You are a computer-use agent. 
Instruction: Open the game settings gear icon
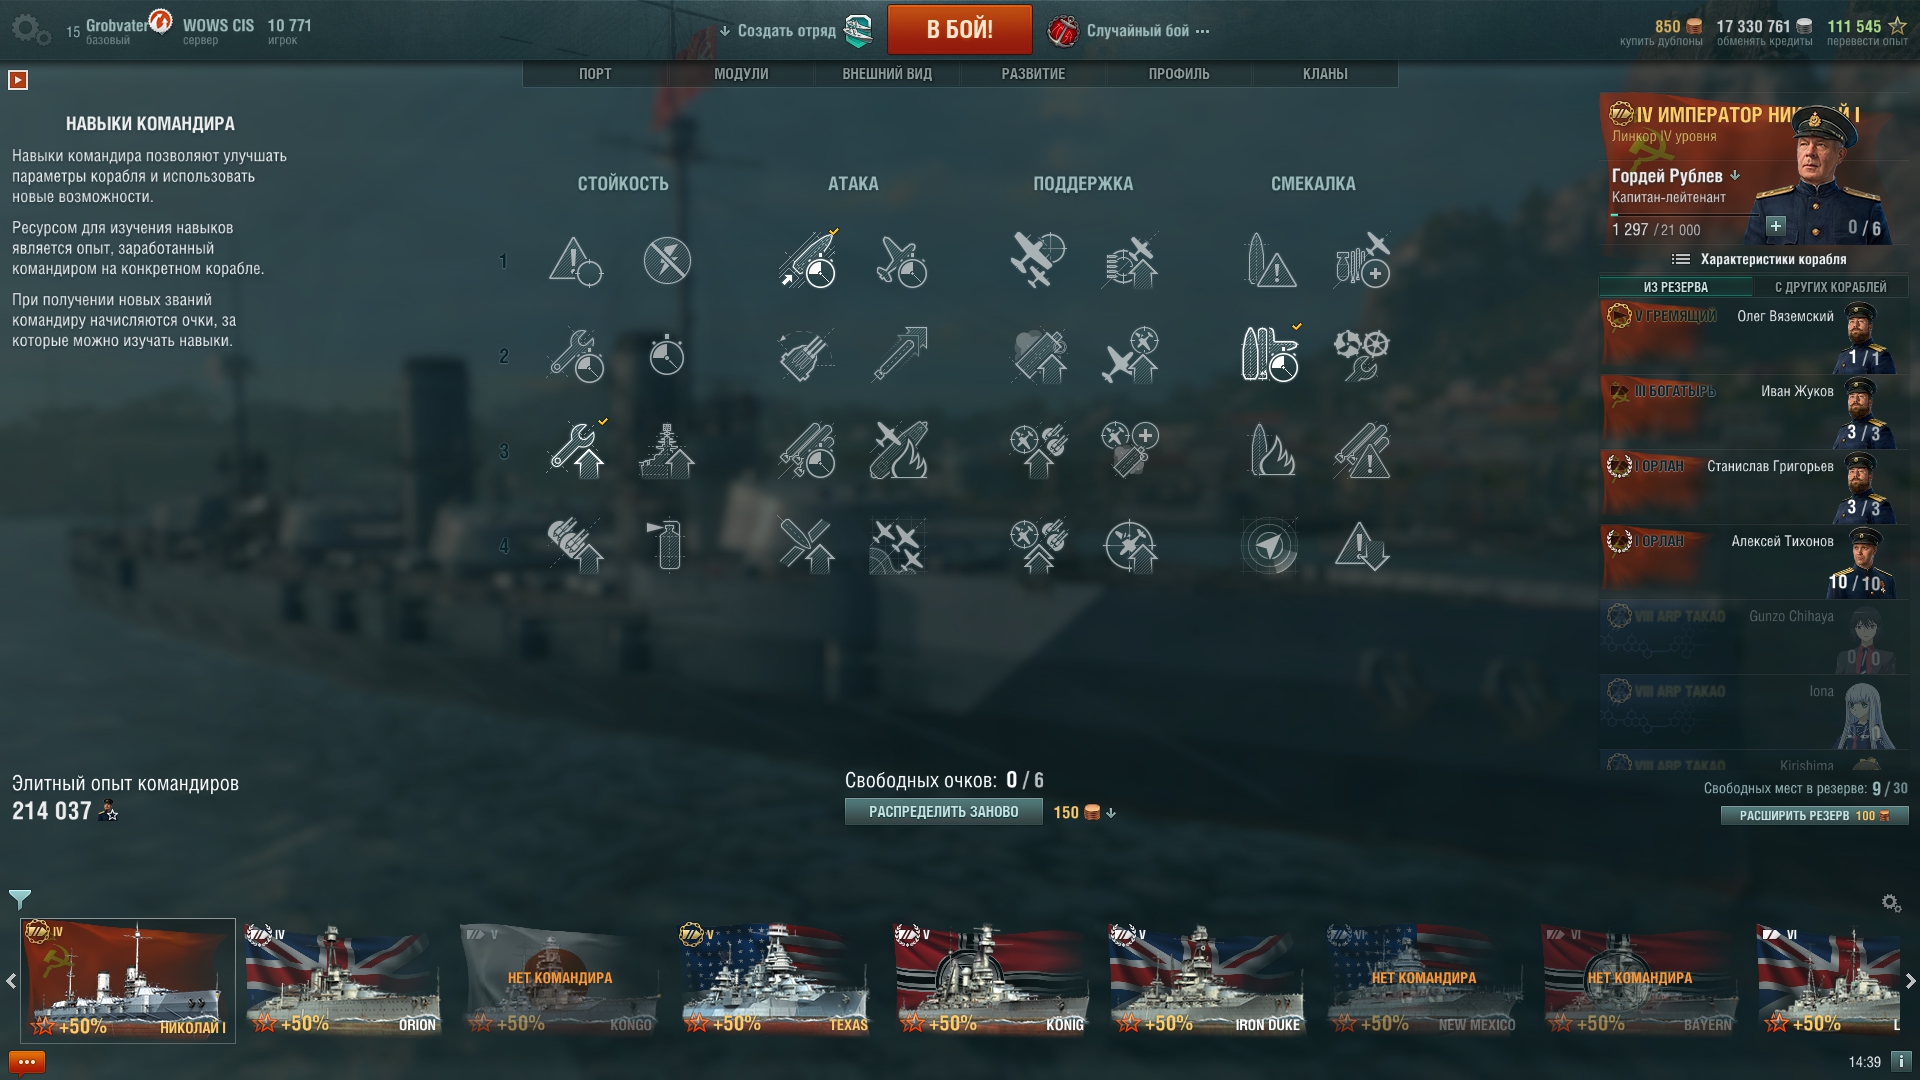coord(30,30)
